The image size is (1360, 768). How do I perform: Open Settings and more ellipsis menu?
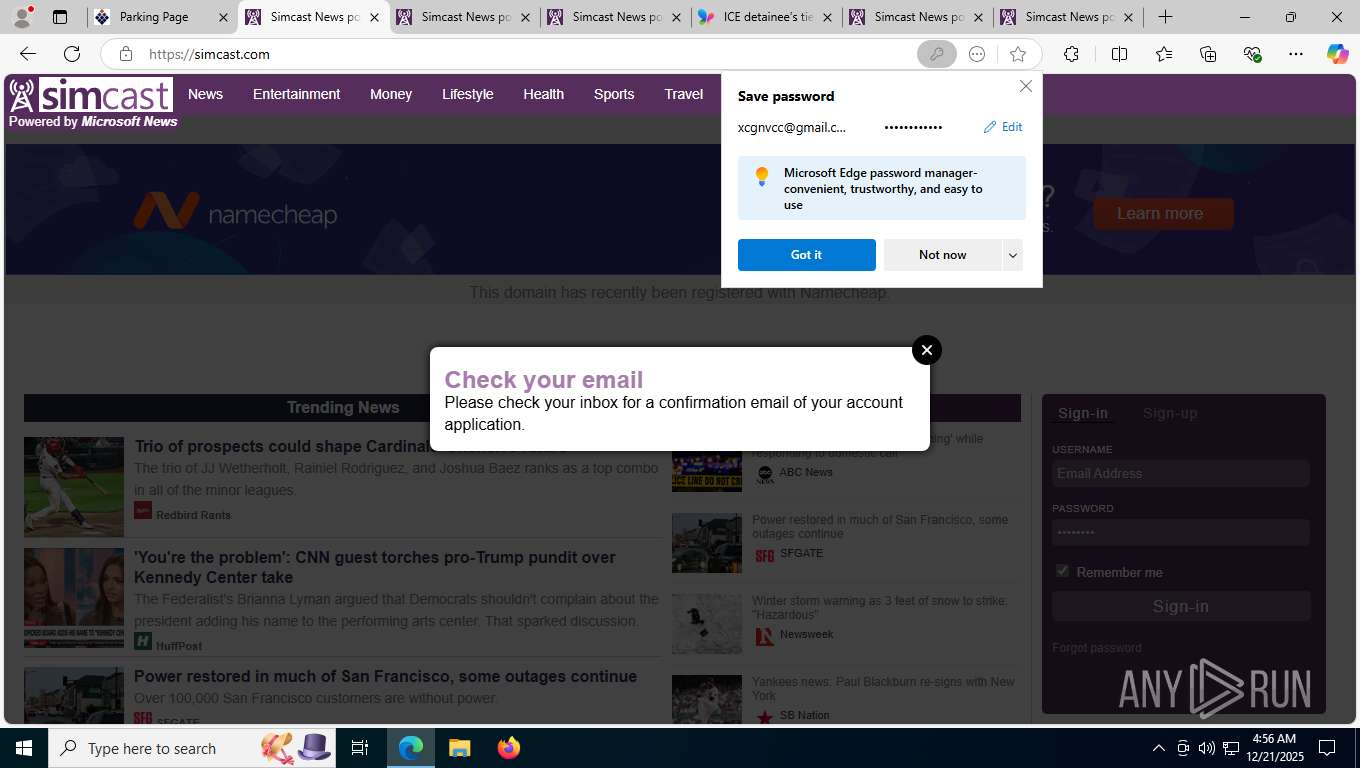coord(1296,54)
